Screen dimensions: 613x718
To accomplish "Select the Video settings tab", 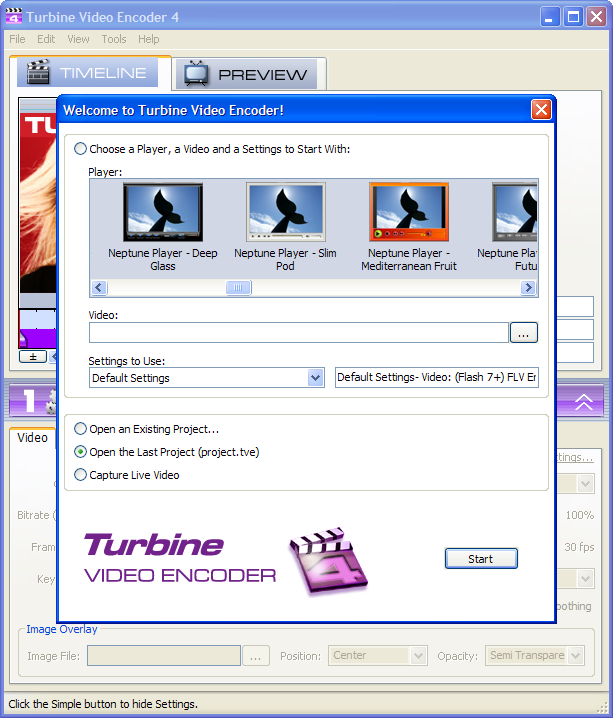I will pos(32,438).
